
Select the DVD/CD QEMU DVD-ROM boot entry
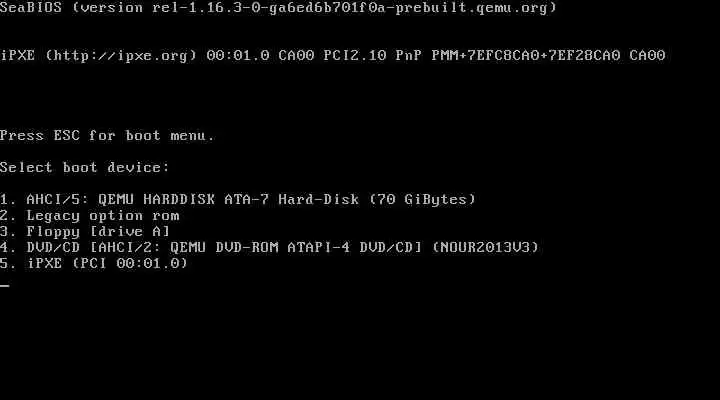click(x=269, y=248)
